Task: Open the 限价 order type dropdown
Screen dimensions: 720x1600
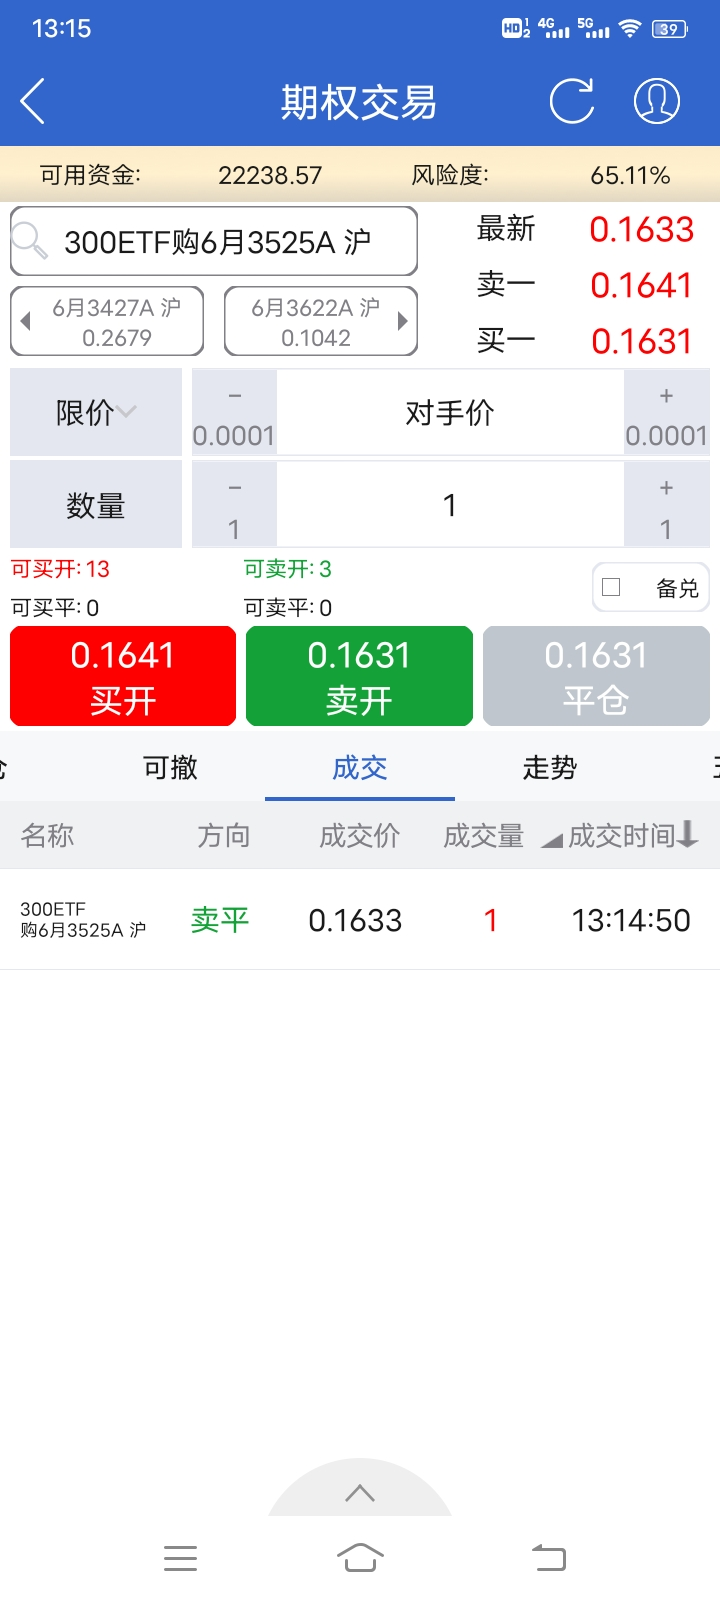Action: (96, 412)
